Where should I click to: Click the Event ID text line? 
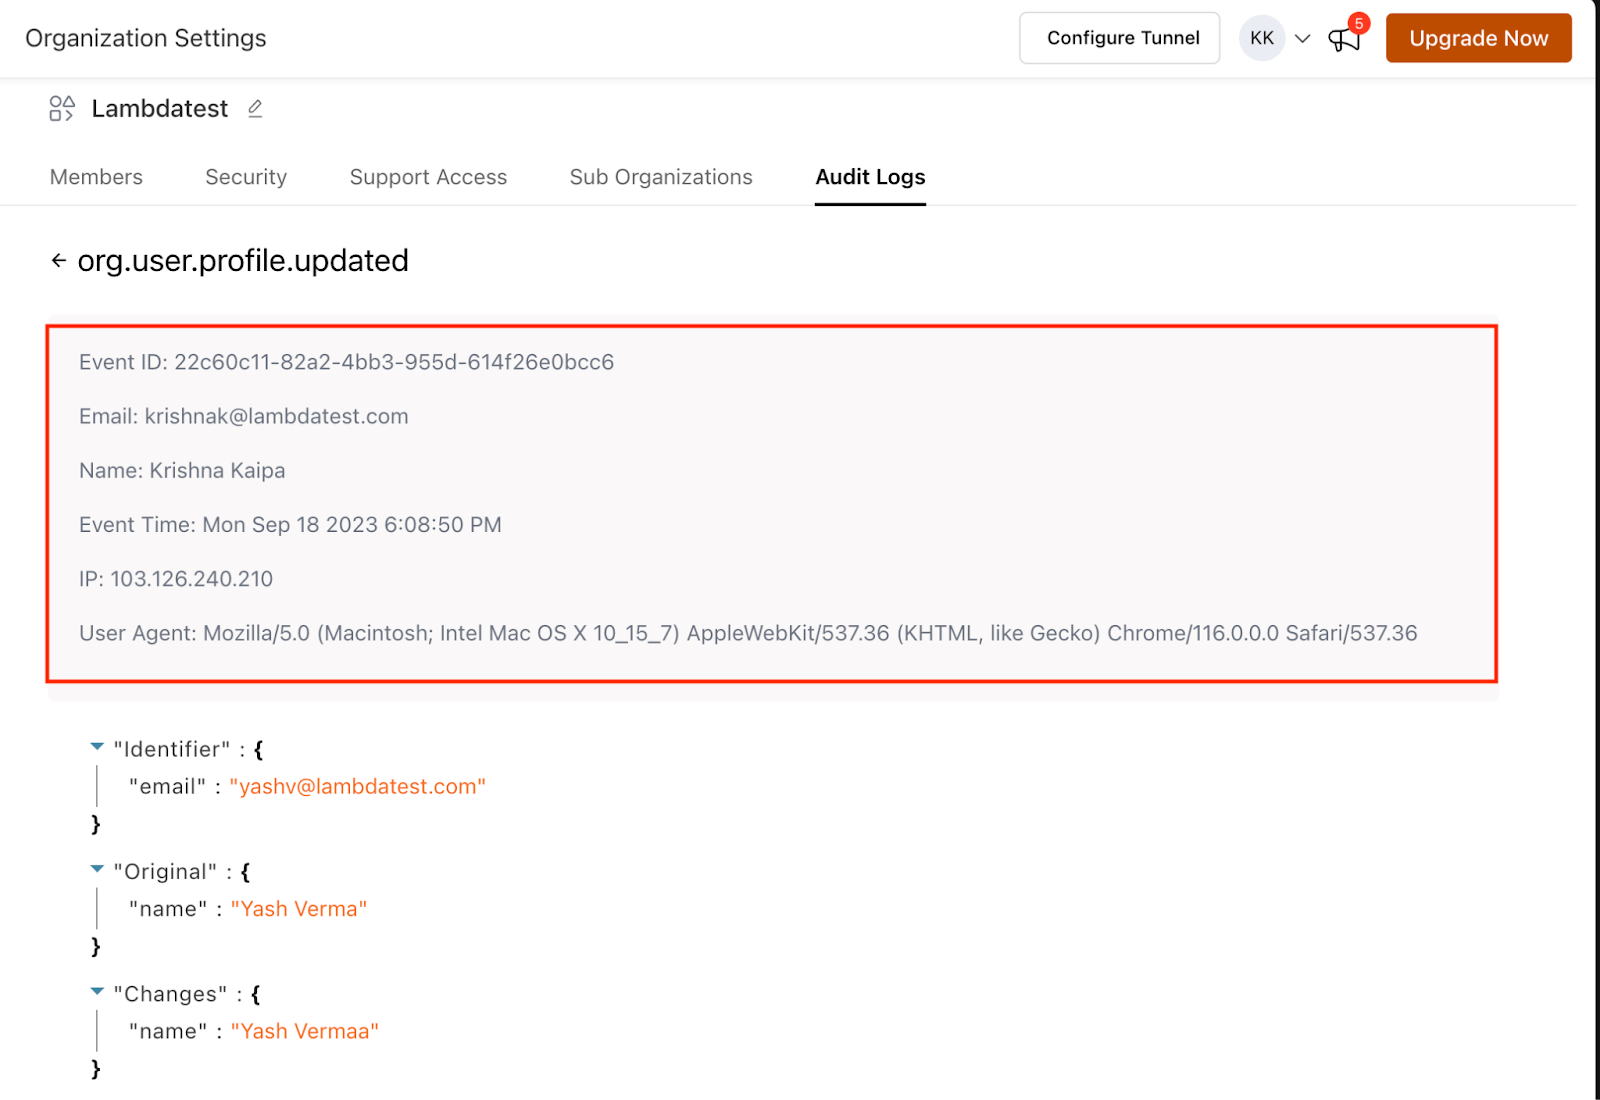pos(346,362)
